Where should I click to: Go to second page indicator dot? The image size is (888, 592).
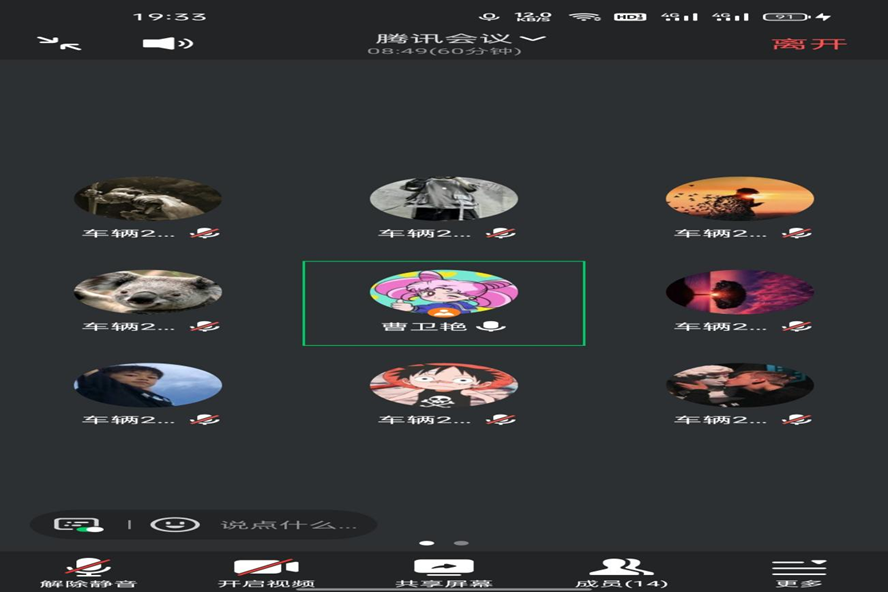(x=461, y=543)
